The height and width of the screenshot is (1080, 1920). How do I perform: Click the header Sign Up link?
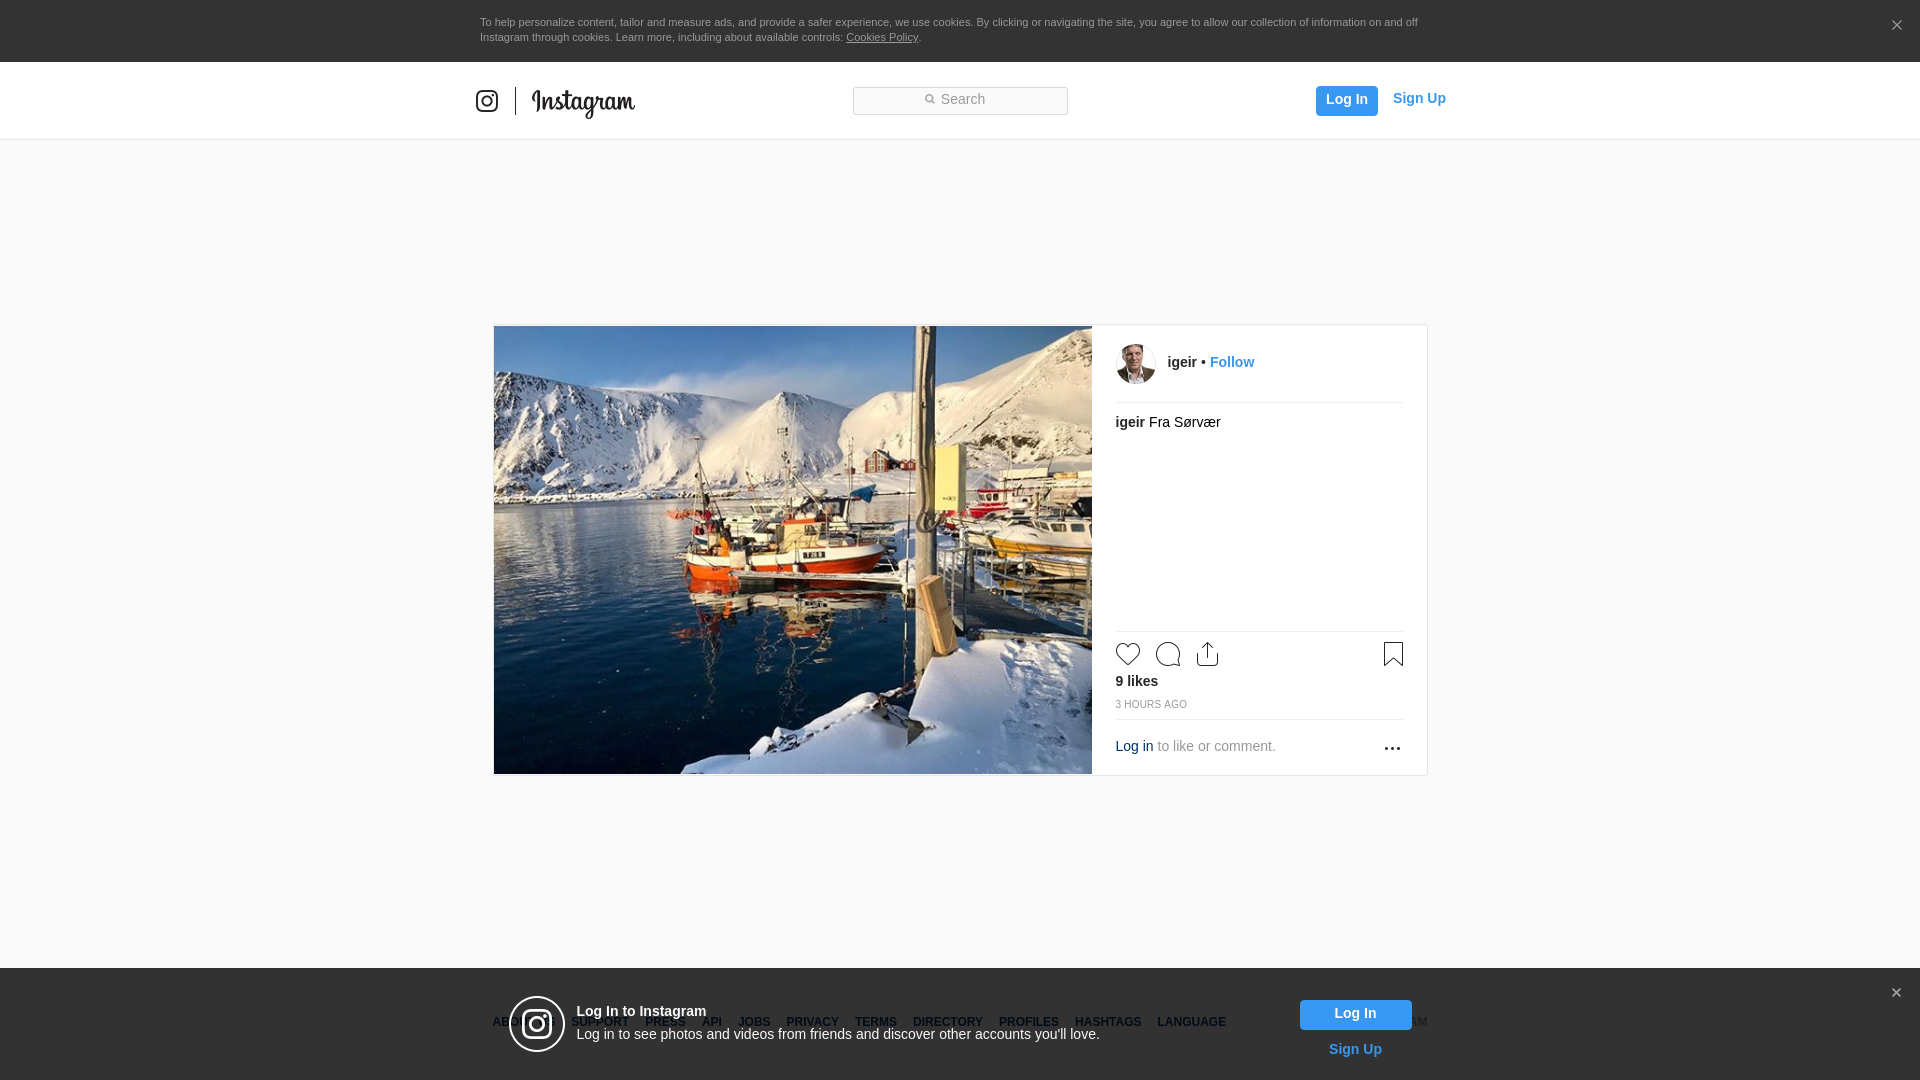[x=1418, y=98]
